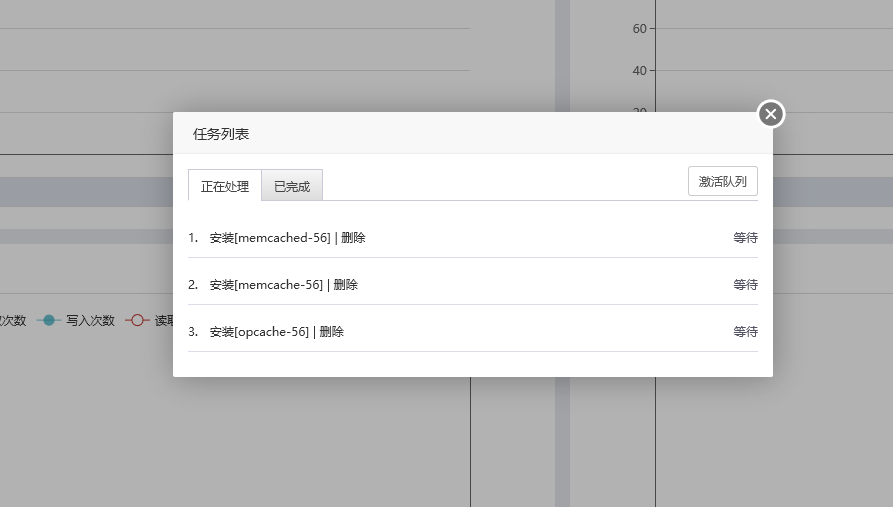This screenshot has height=507, width=893.
Task: Close the 任务列表 dialog with the X icon
Action: [771, 114]
